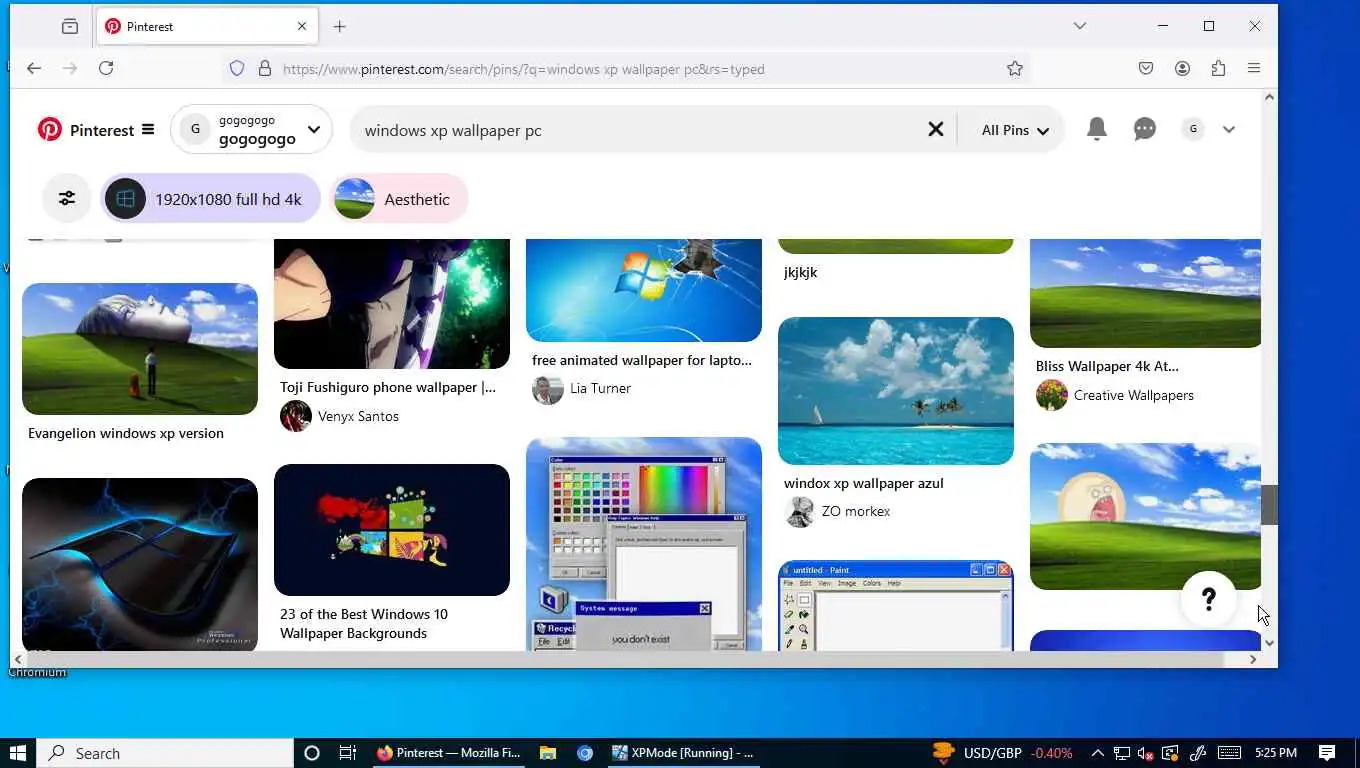Open the G profile avatar

pyautogui.click(x=1193, y=129)
